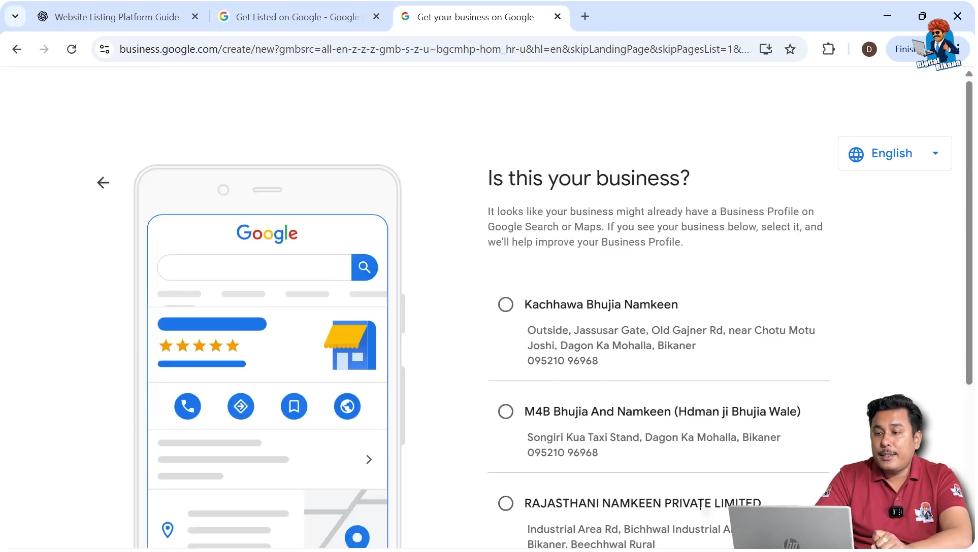This screenshot has width=978, height=552.
Task: Open site information icon in address bar
Action: point(105,49)
